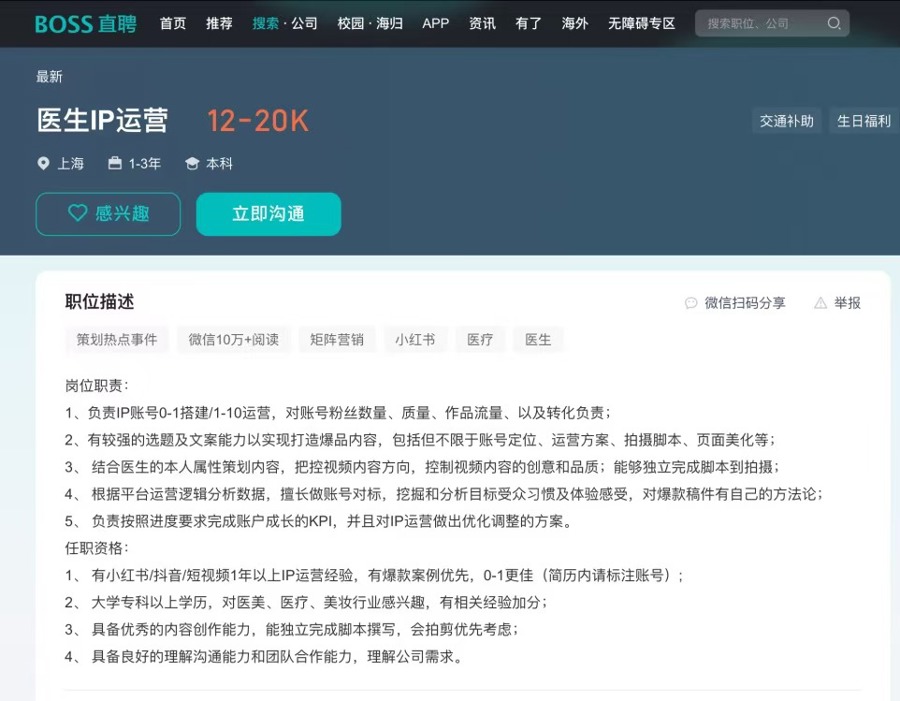This screenshot has width=900, height=701.
Task: Open the 校园 · 海归 menu
Action: 370,23
